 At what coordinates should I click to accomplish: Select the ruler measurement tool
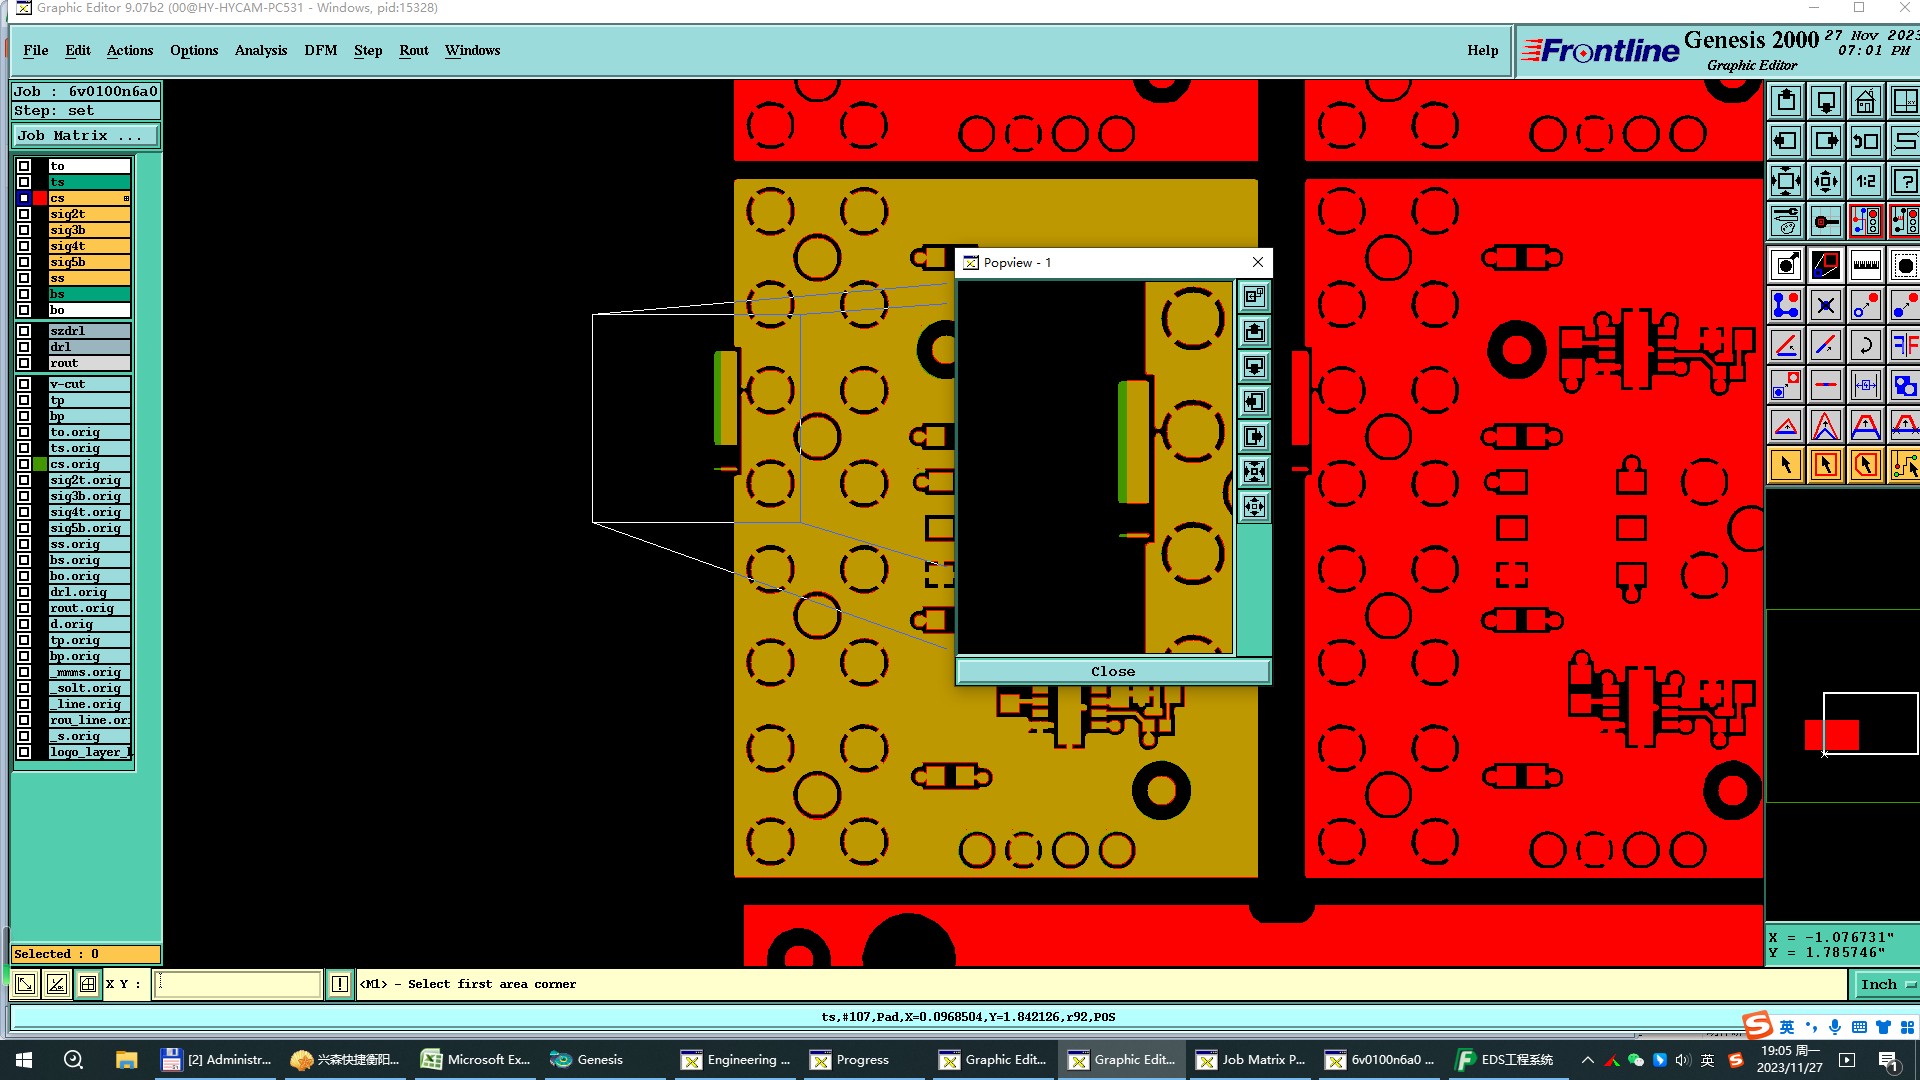pos(1865,265)
